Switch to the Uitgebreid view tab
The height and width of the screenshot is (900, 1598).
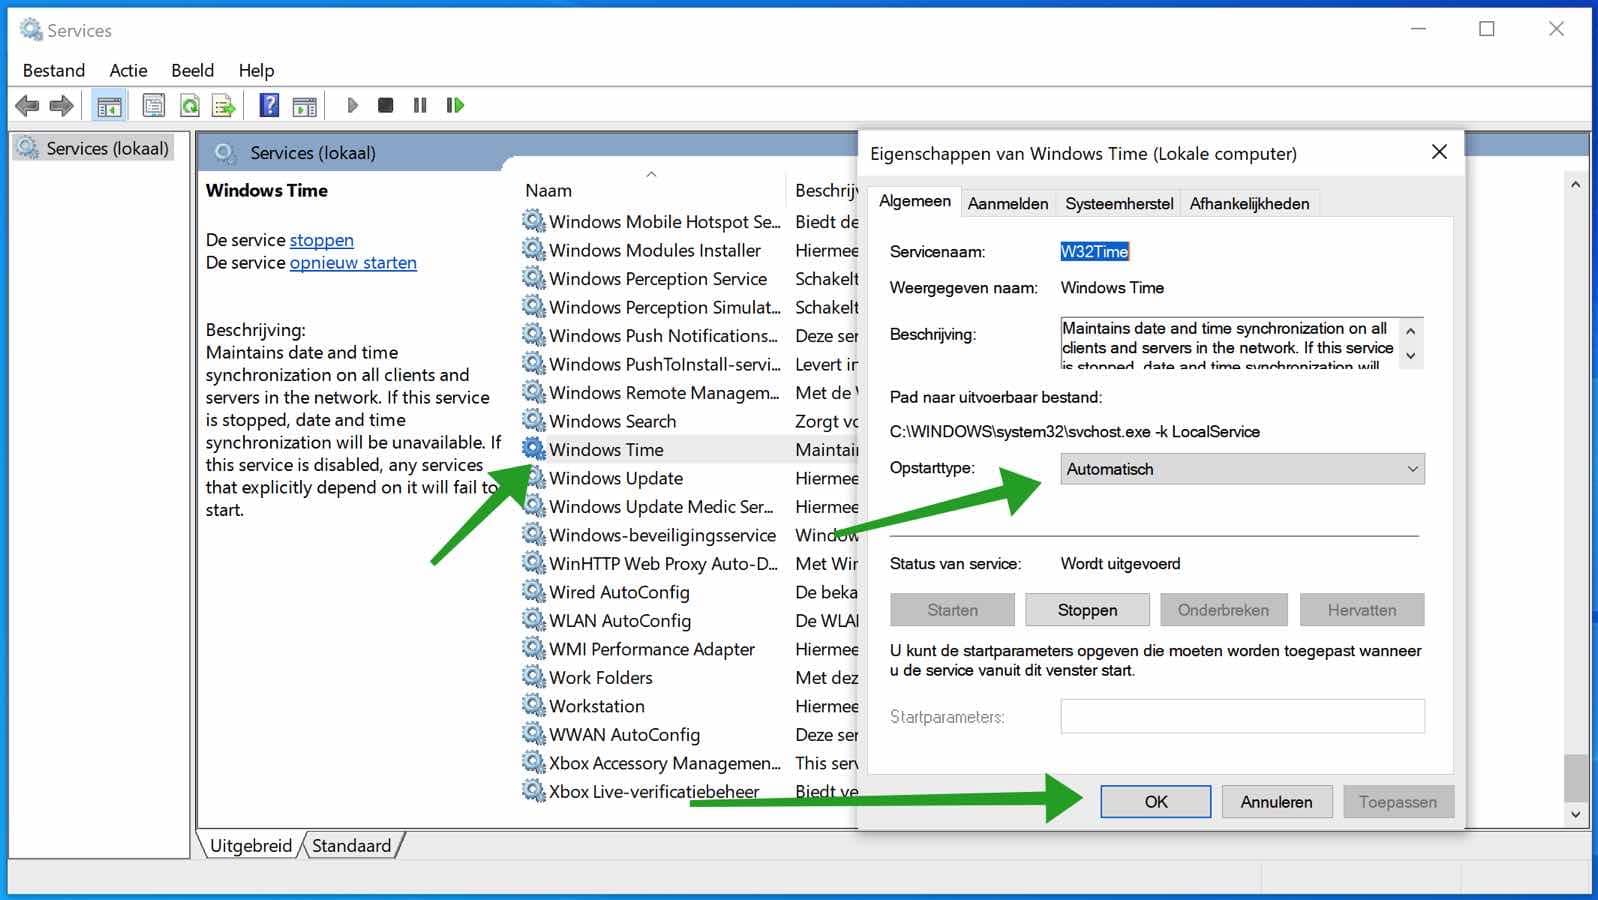tap(251, 845)
